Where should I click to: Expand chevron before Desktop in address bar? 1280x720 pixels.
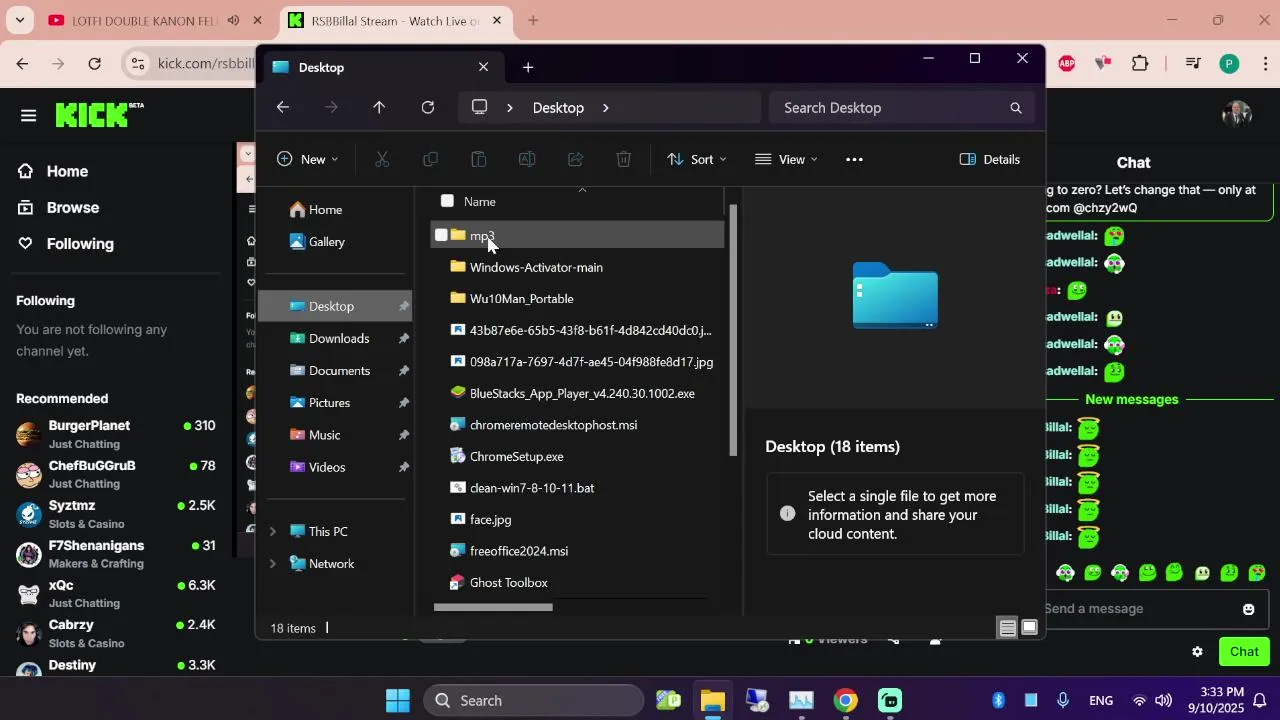510,108
